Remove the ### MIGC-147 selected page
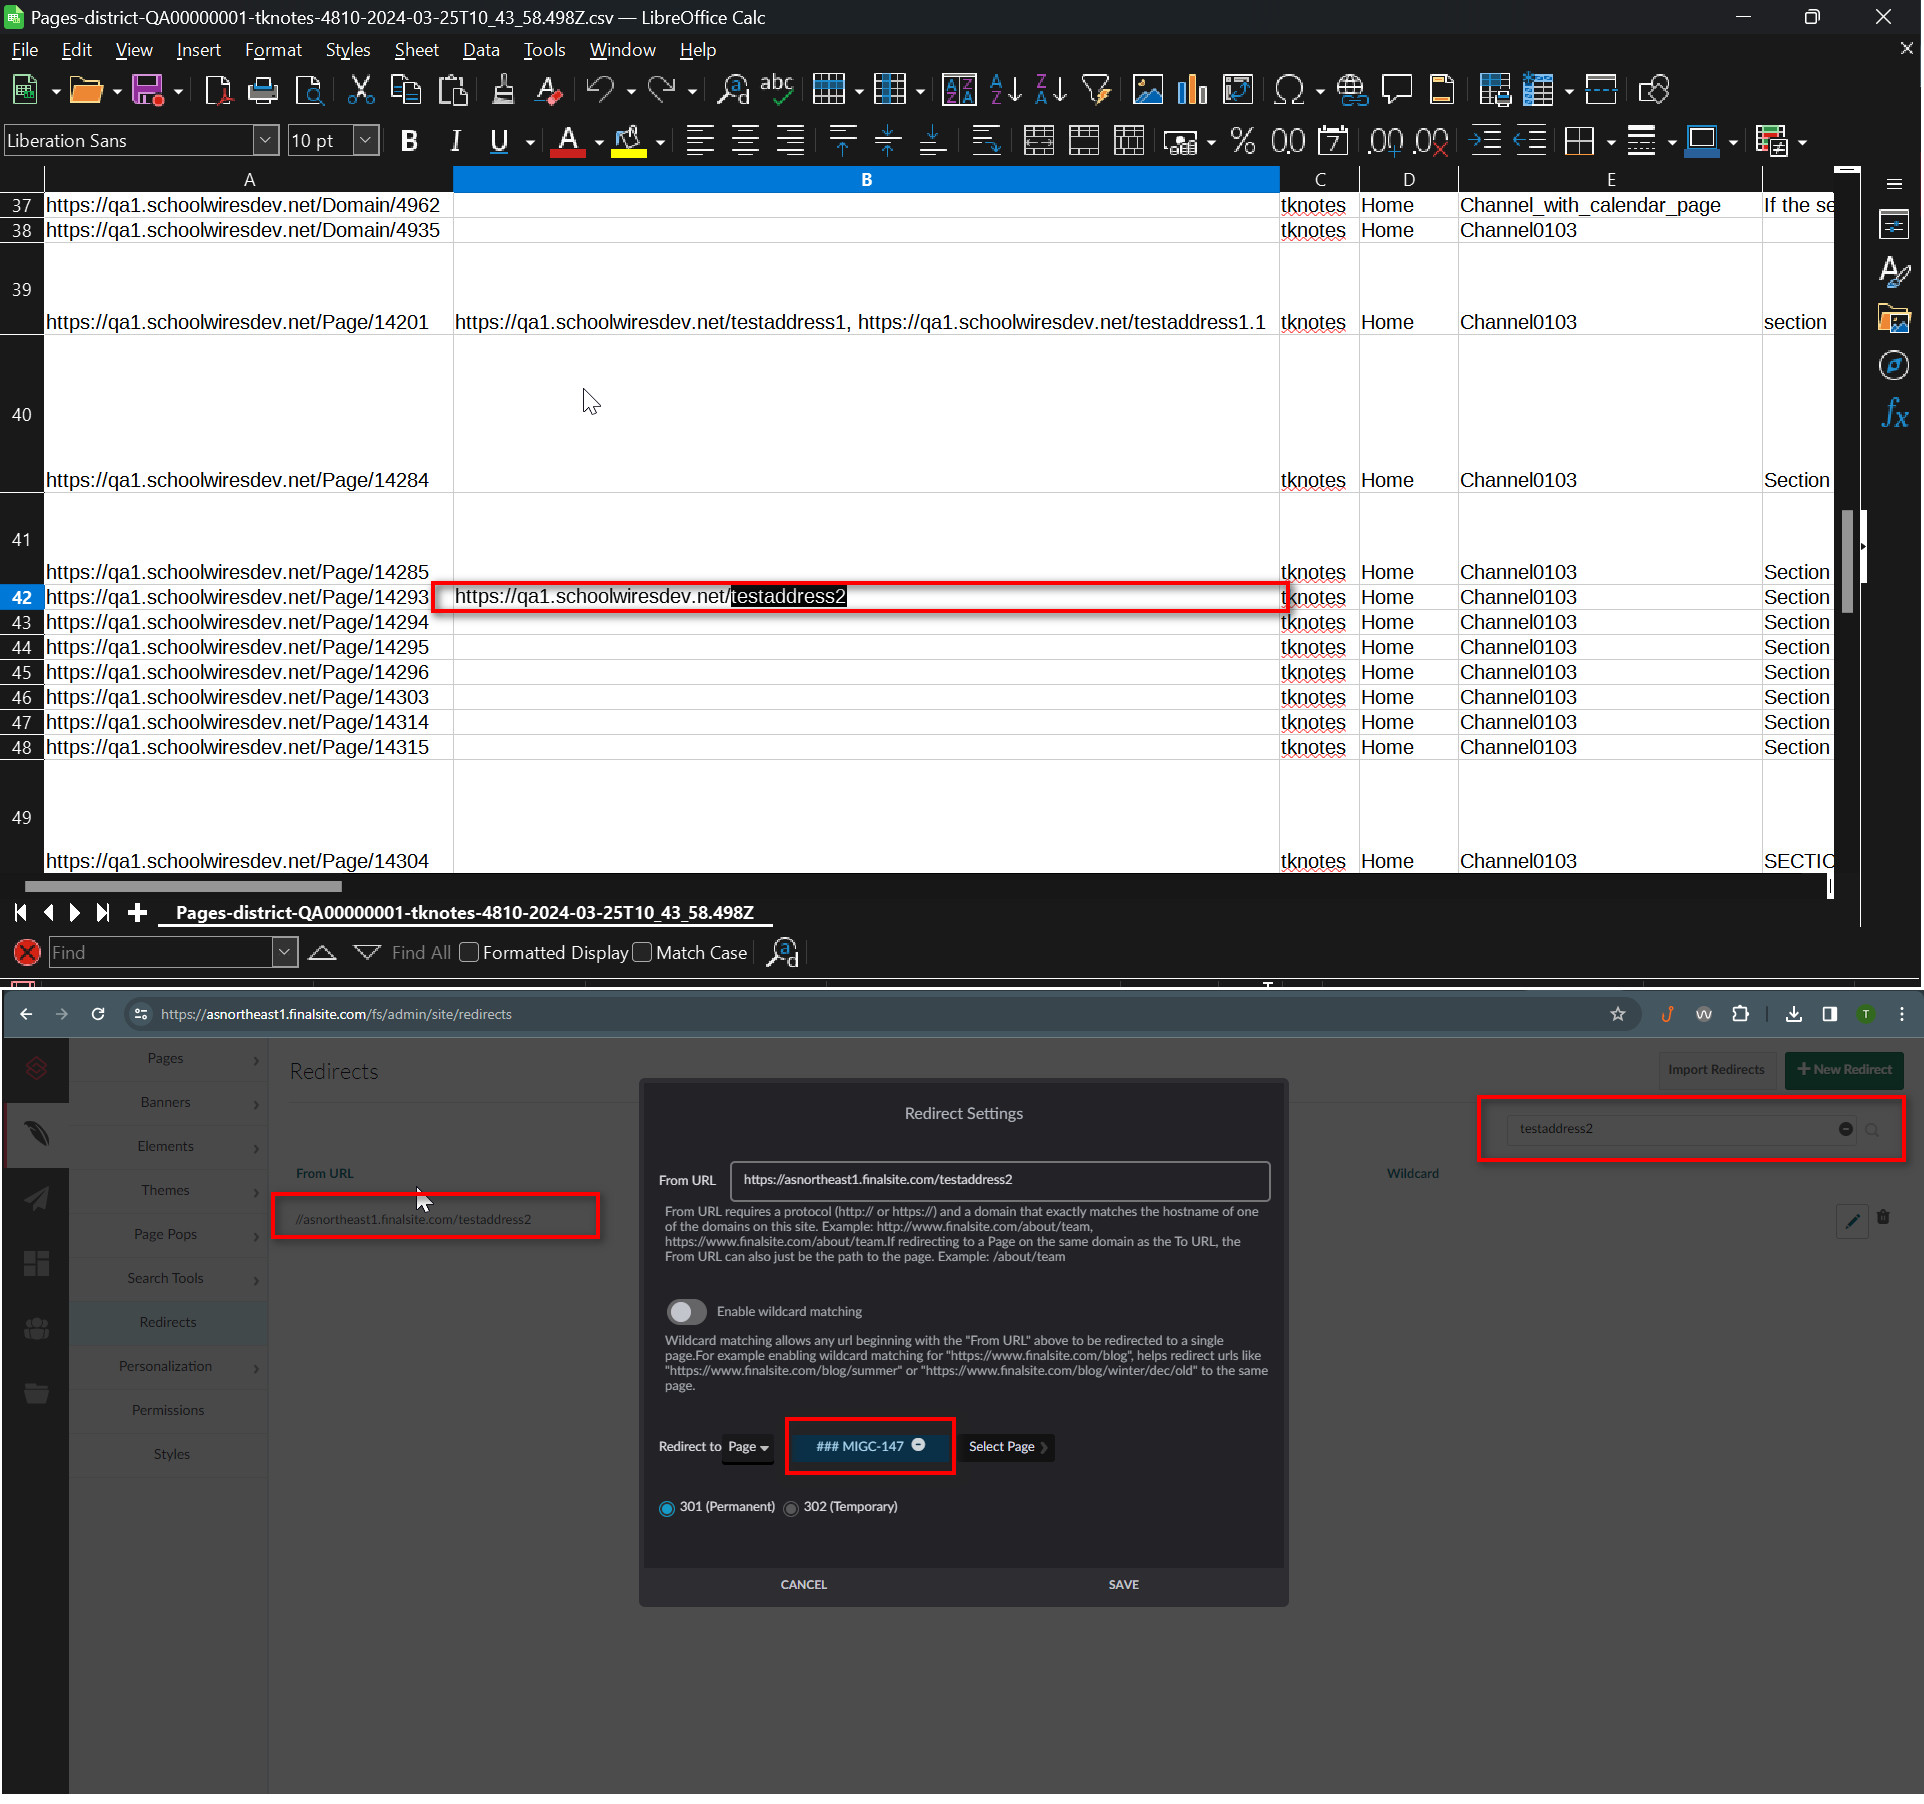Screen dimensions: 1924x1804 (918, 1445)
